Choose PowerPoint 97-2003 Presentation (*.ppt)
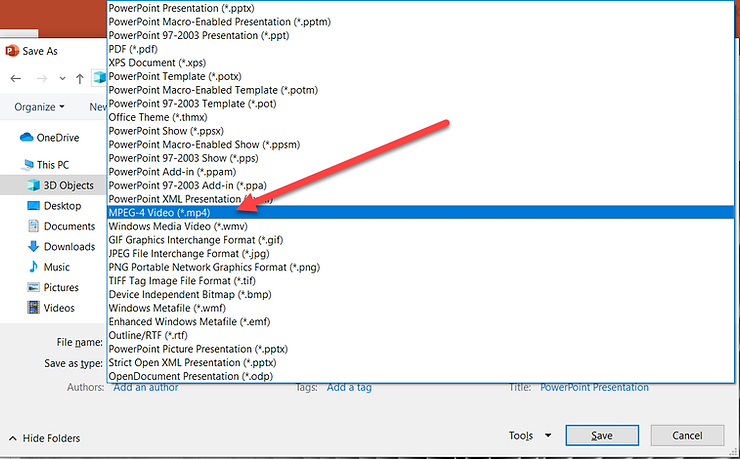 click(x=420, y=36)
